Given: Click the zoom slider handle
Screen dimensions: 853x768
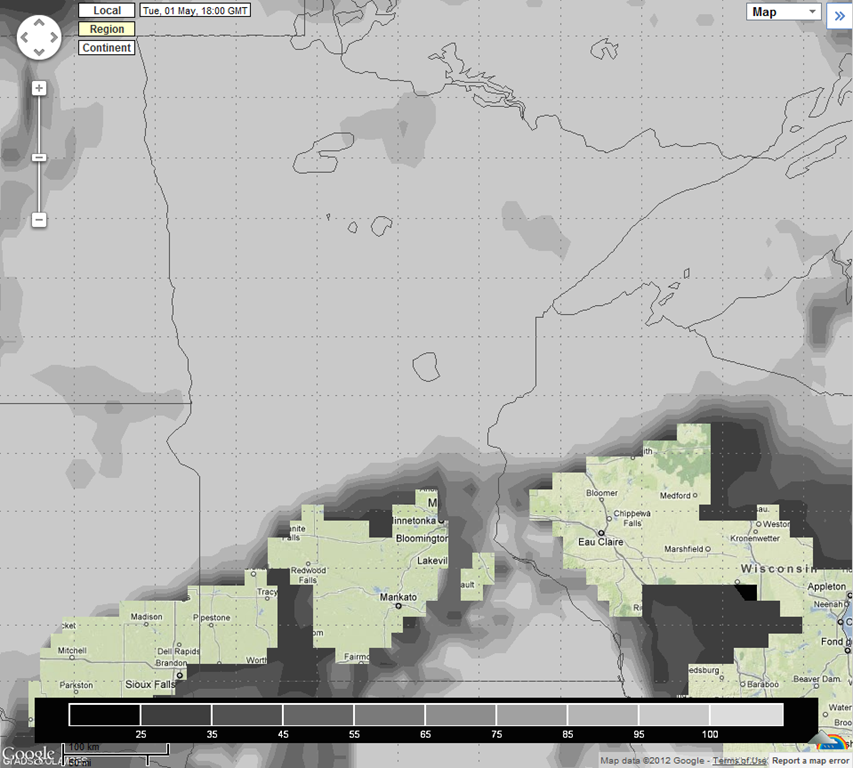Looking at the screenshot, I should (x=39, y=158).
